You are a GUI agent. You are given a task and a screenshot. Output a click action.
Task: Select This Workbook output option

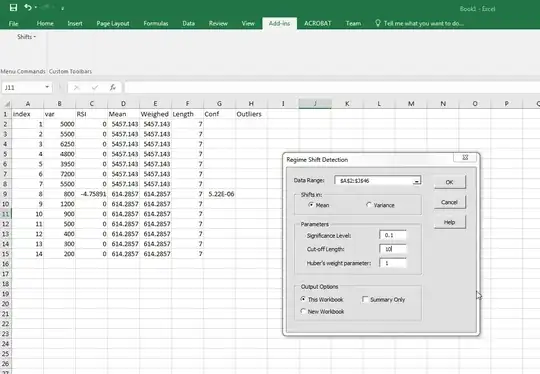303,299
